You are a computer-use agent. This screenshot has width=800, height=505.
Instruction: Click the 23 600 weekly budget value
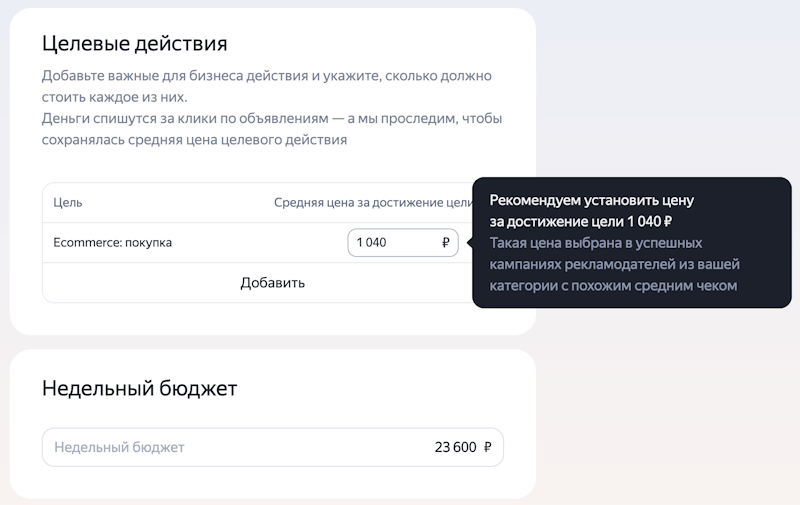[x=455, y=447]
